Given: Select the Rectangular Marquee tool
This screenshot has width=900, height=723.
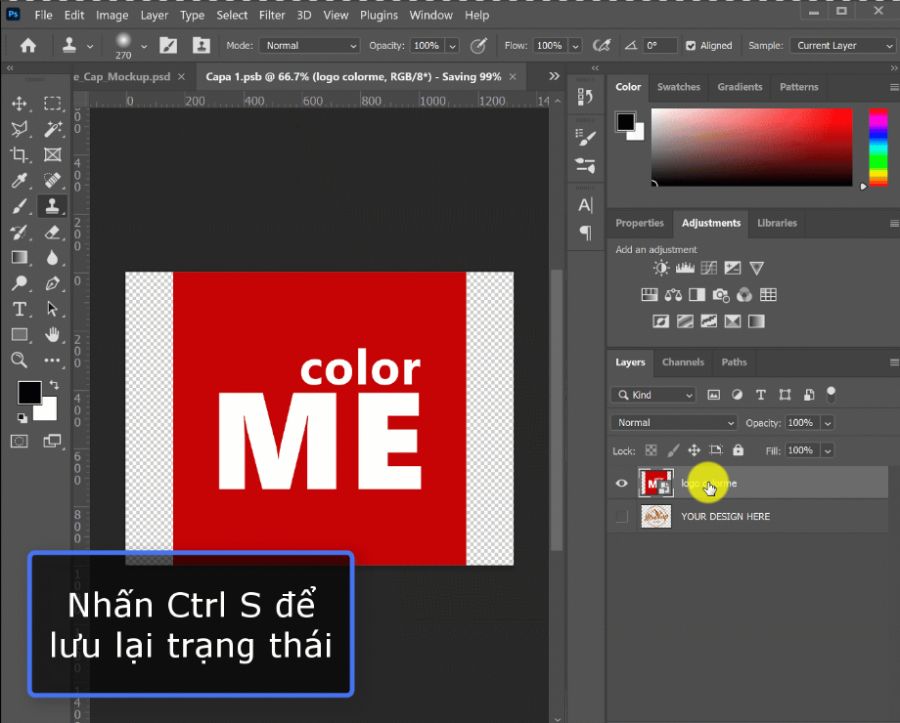Looking at the screenshot, I should point(52,103).
